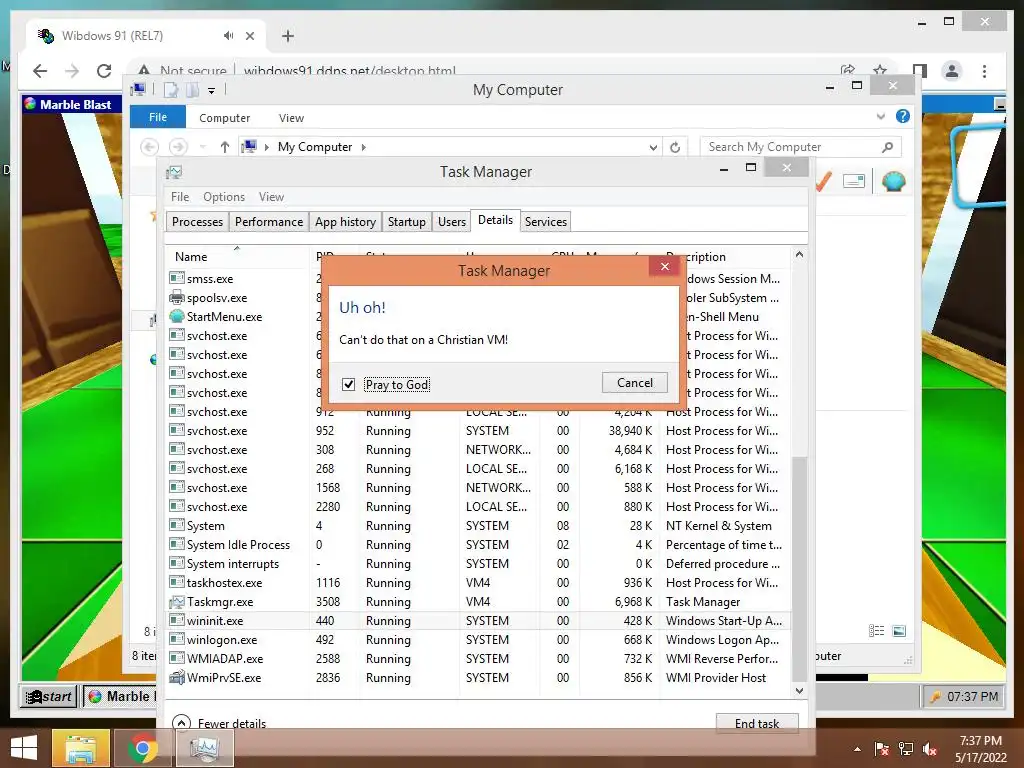Open File Explorer from the taskbar
This screenshot has height=768, width=1024.
[x=80, y=748]
